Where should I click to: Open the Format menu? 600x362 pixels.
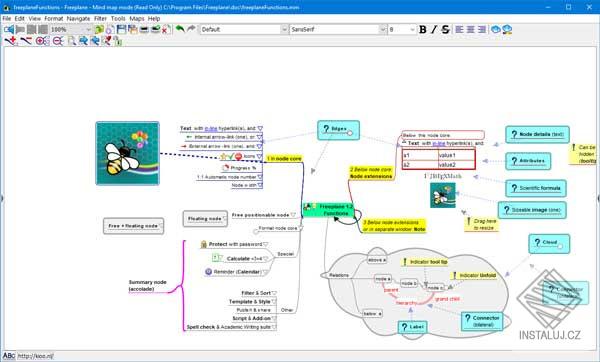pos(54,18)
